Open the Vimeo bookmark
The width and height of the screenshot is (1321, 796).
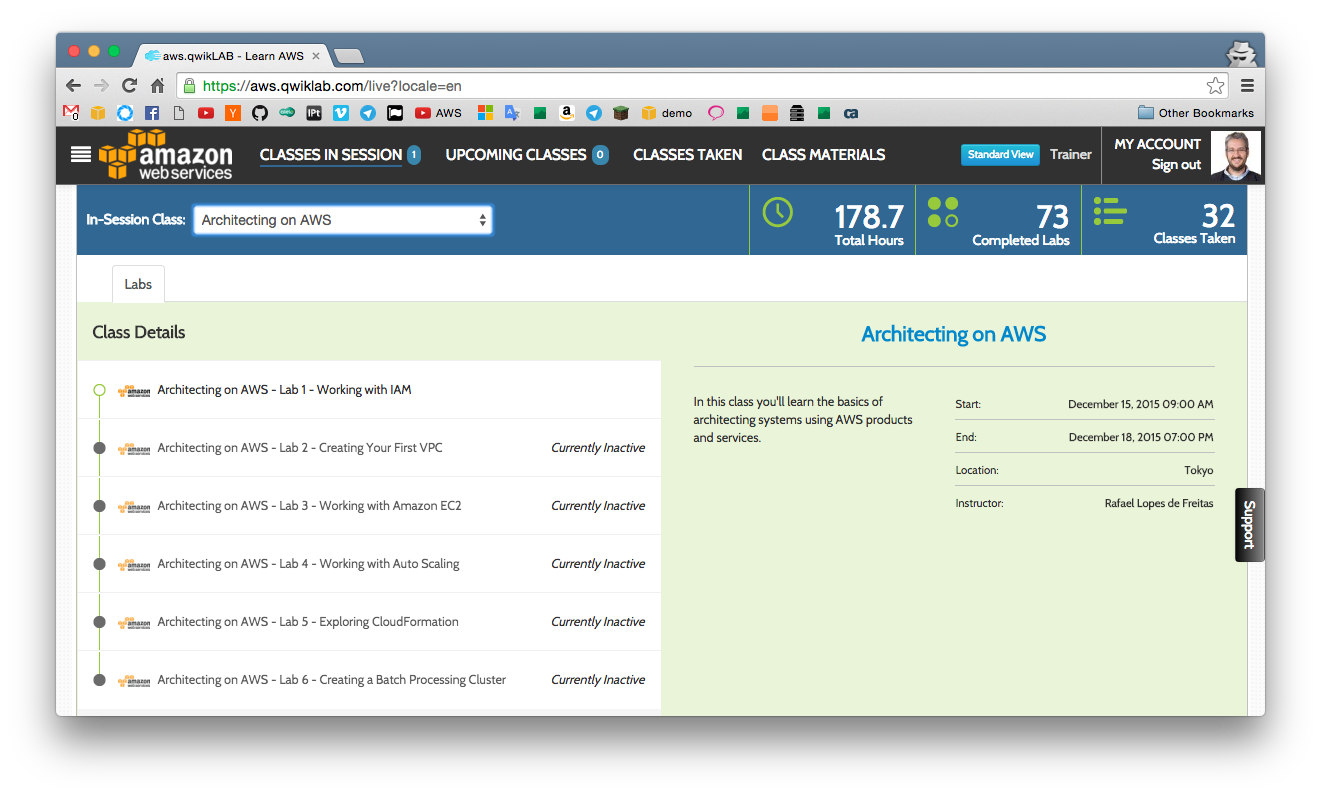[341, 113]
